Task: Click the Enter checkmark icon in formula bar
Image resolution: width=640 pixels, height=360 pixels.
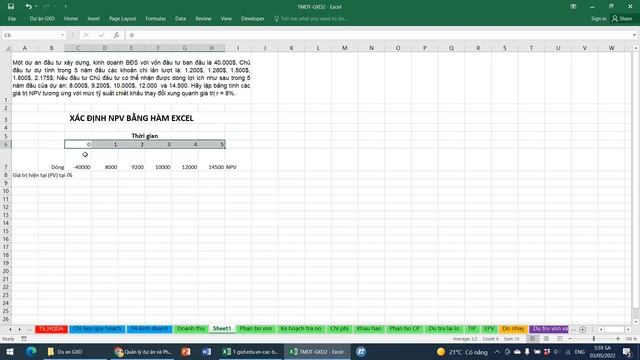Action: (101, 35)
